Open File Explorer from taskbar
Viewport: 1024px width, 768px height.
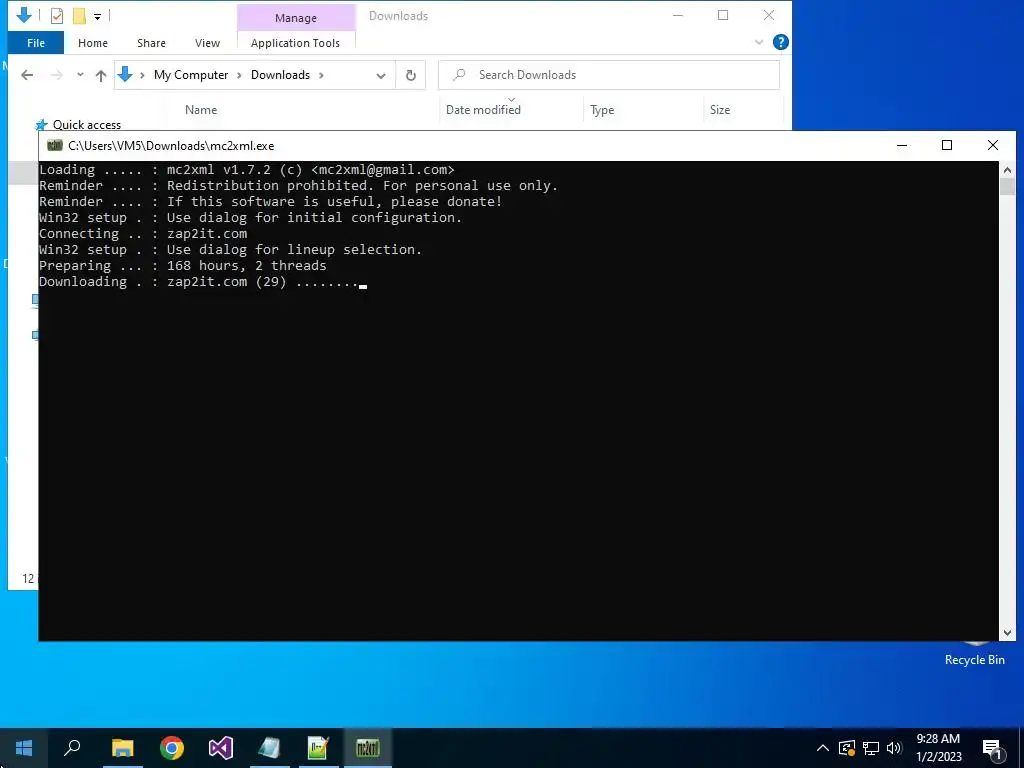pyautogui.click(x=122, y=748)
